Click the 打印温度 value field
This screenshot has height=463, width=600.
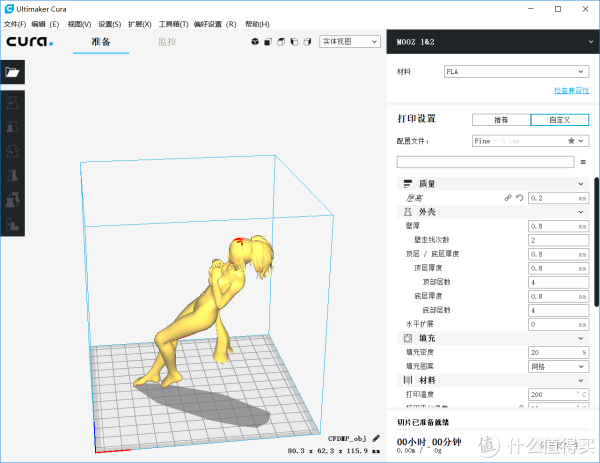tap(558, 394)
